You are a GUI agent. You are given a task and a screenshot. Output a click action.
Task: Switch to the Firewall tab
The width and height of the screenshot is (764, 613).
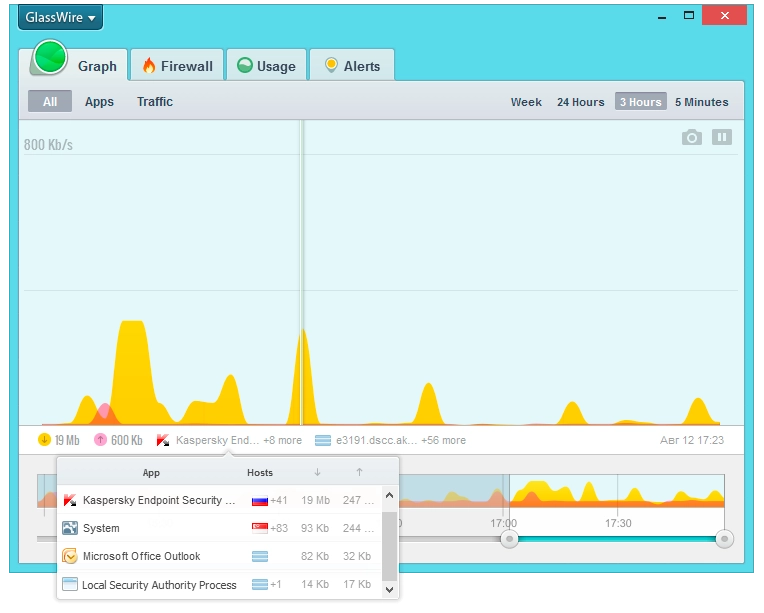point(177,65)
